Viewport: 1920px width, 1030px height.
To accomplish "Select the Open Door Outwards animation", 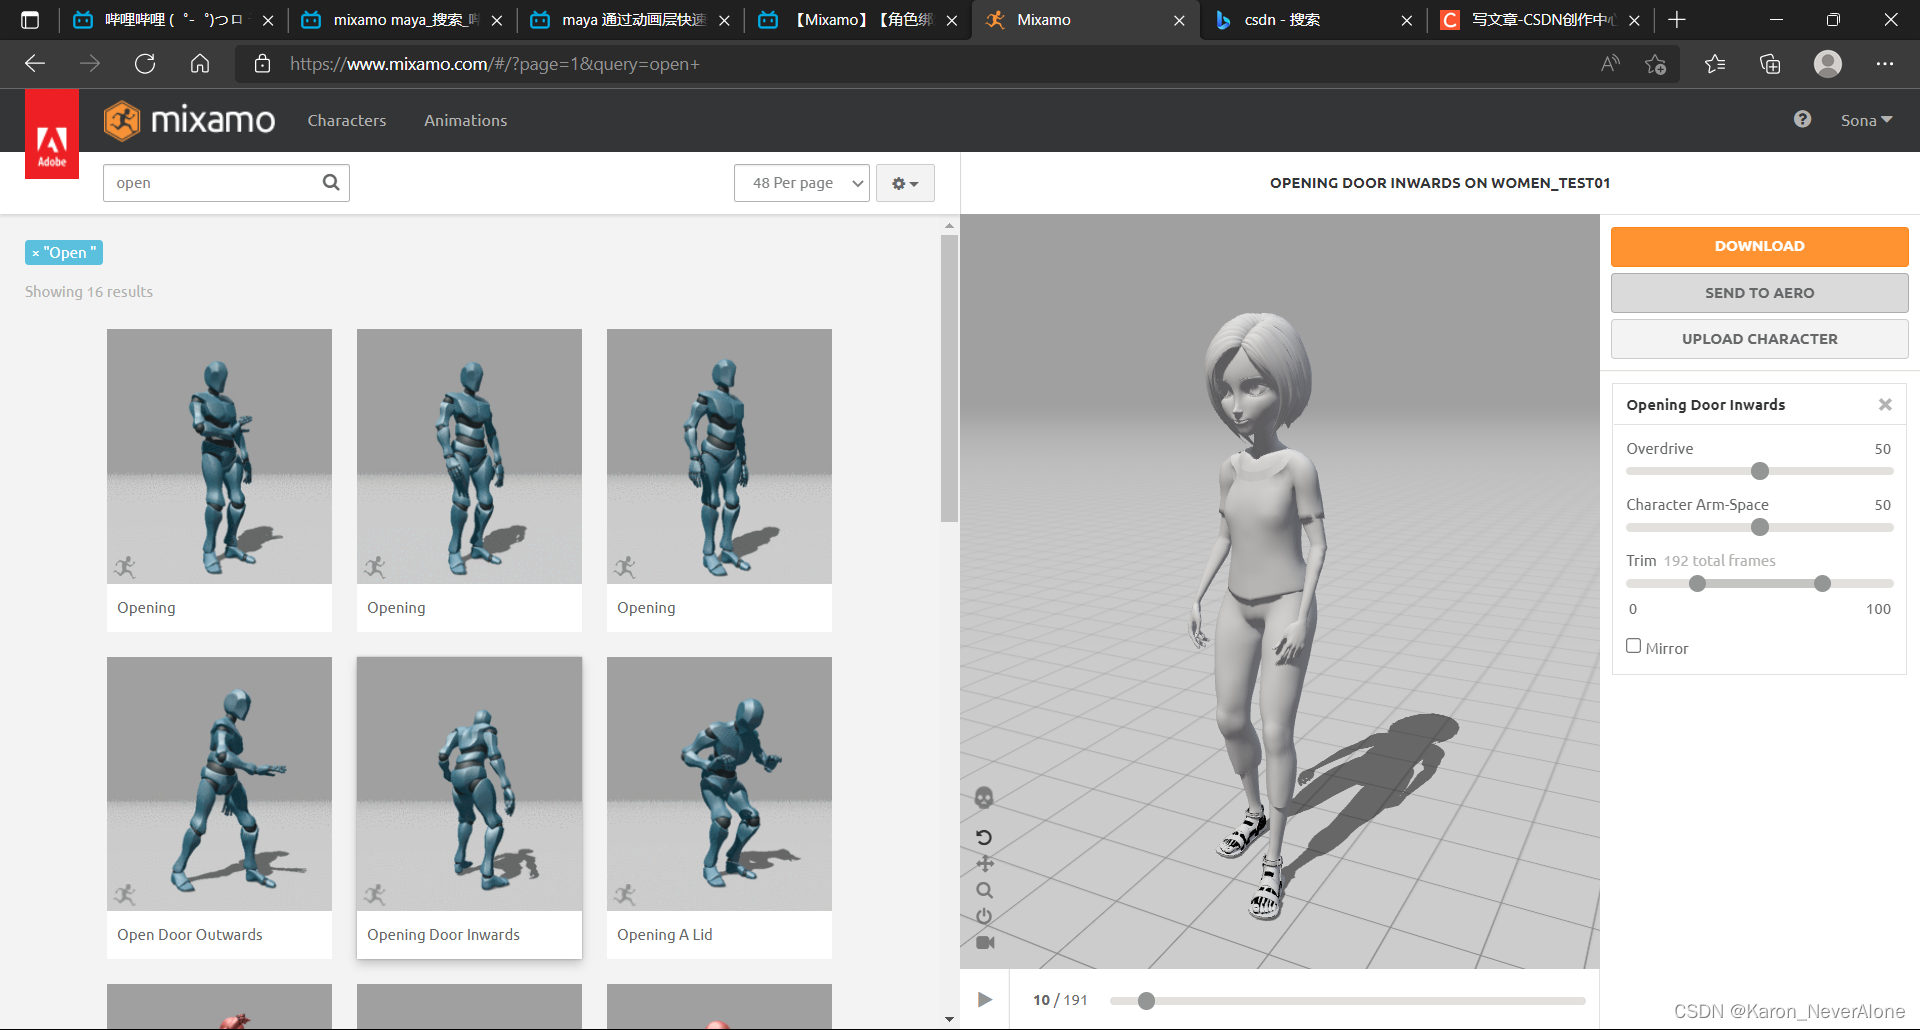I will [x=219, y=808].
